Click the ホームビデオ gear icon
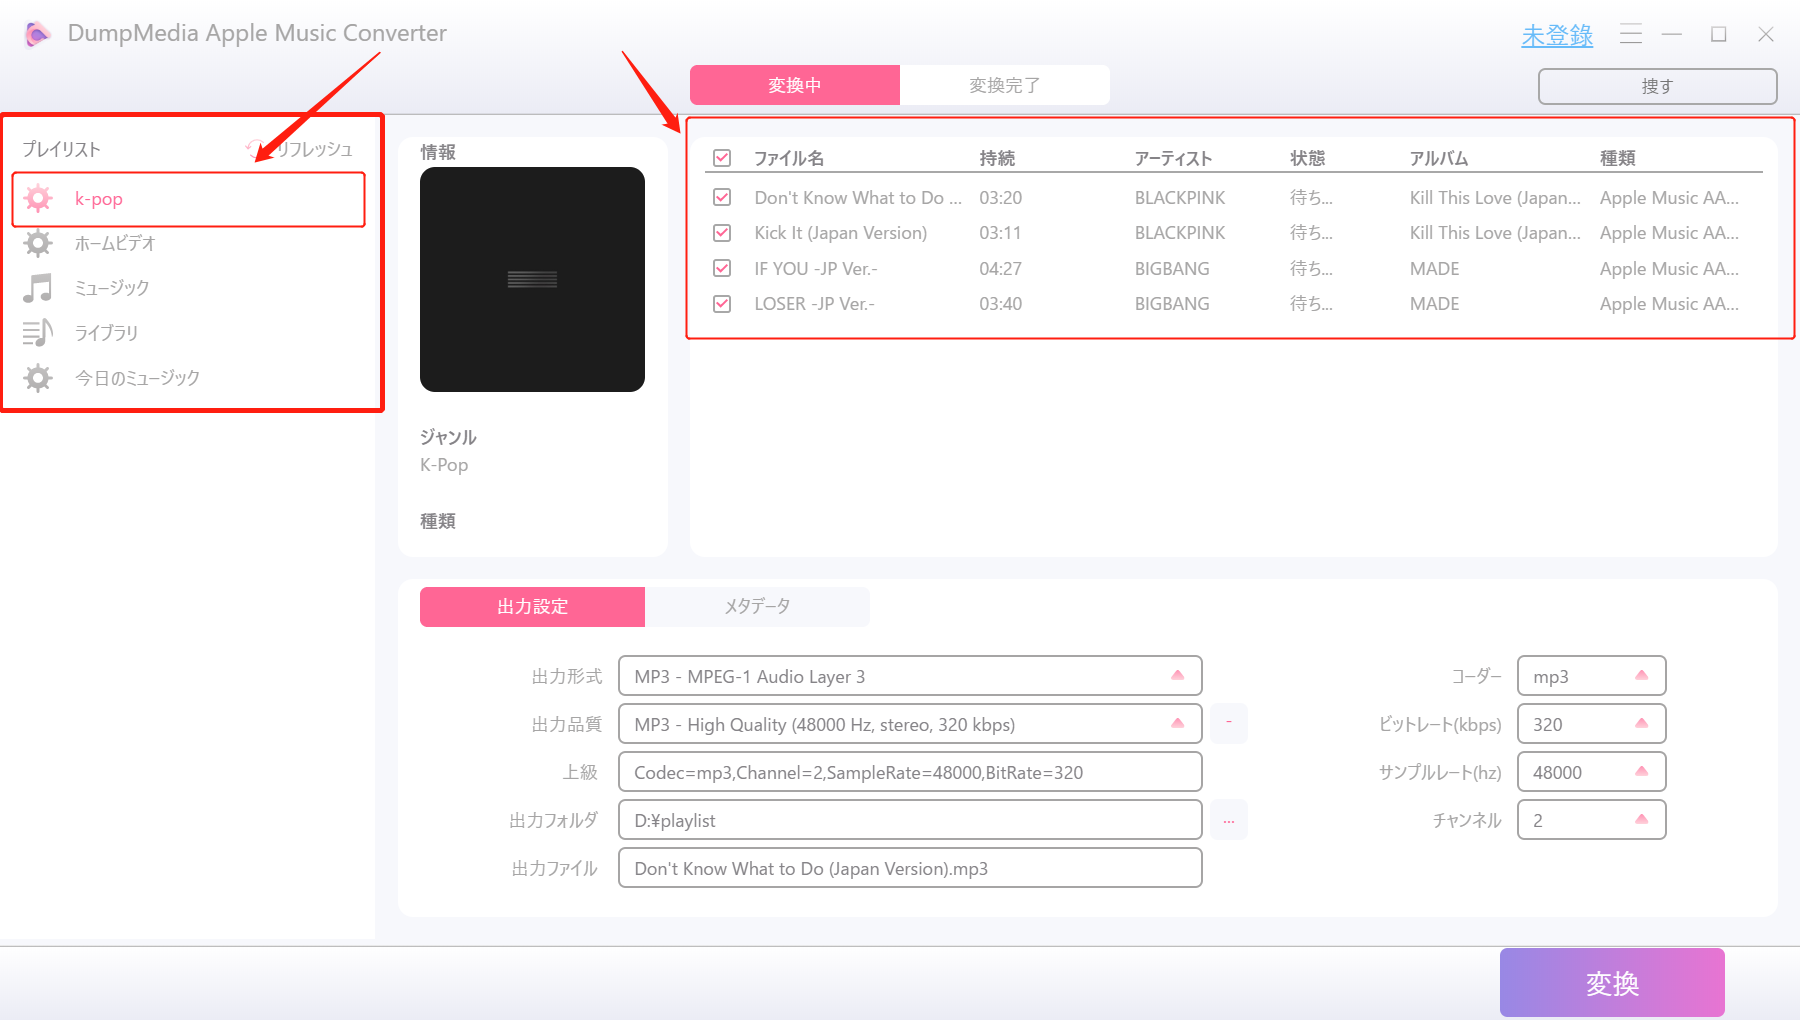The height and width of the screenshot is (1020, 1800). [38, 243]
